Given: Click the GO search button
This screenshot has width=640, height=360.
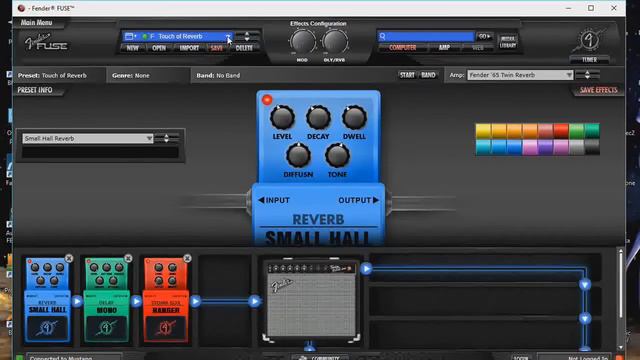Looking at the screenshot, I should coord(484,36).
